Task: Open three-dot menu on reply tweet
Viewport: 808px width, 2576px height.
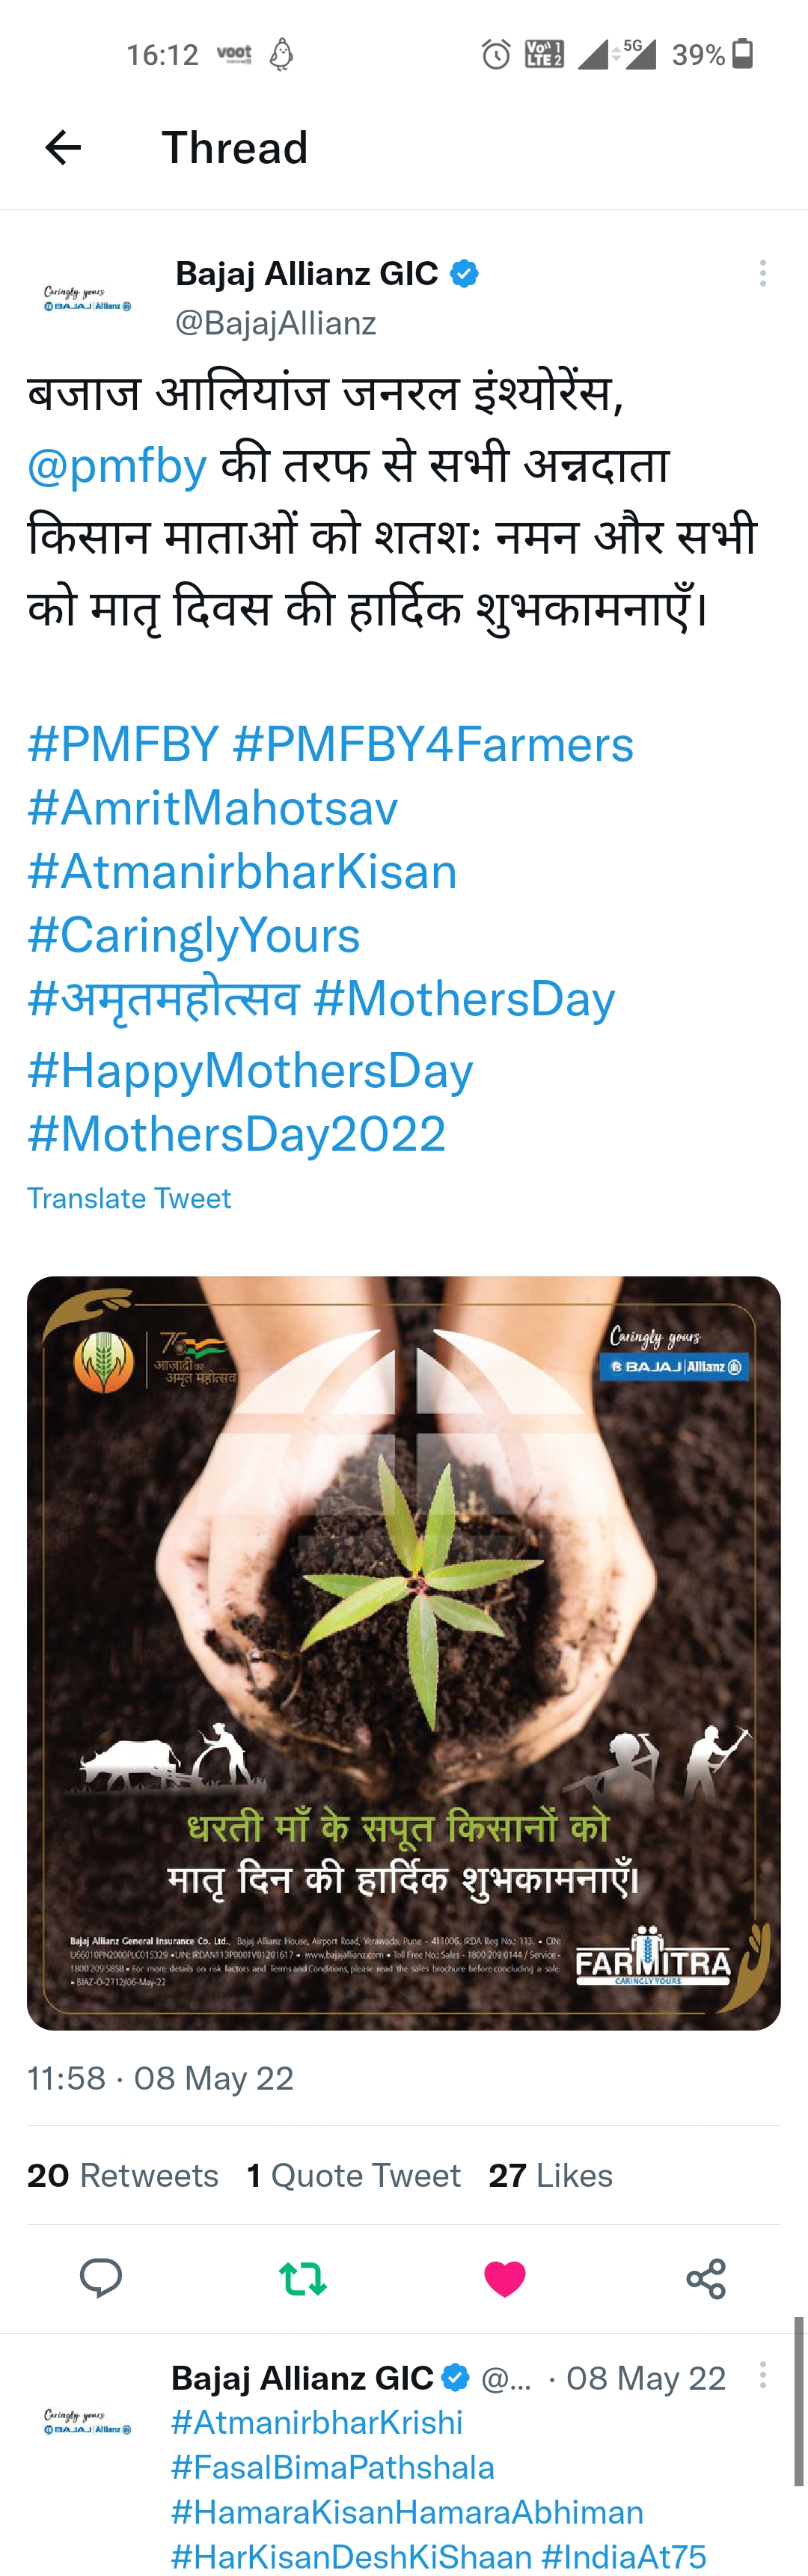Action: tap(763, 2375)
